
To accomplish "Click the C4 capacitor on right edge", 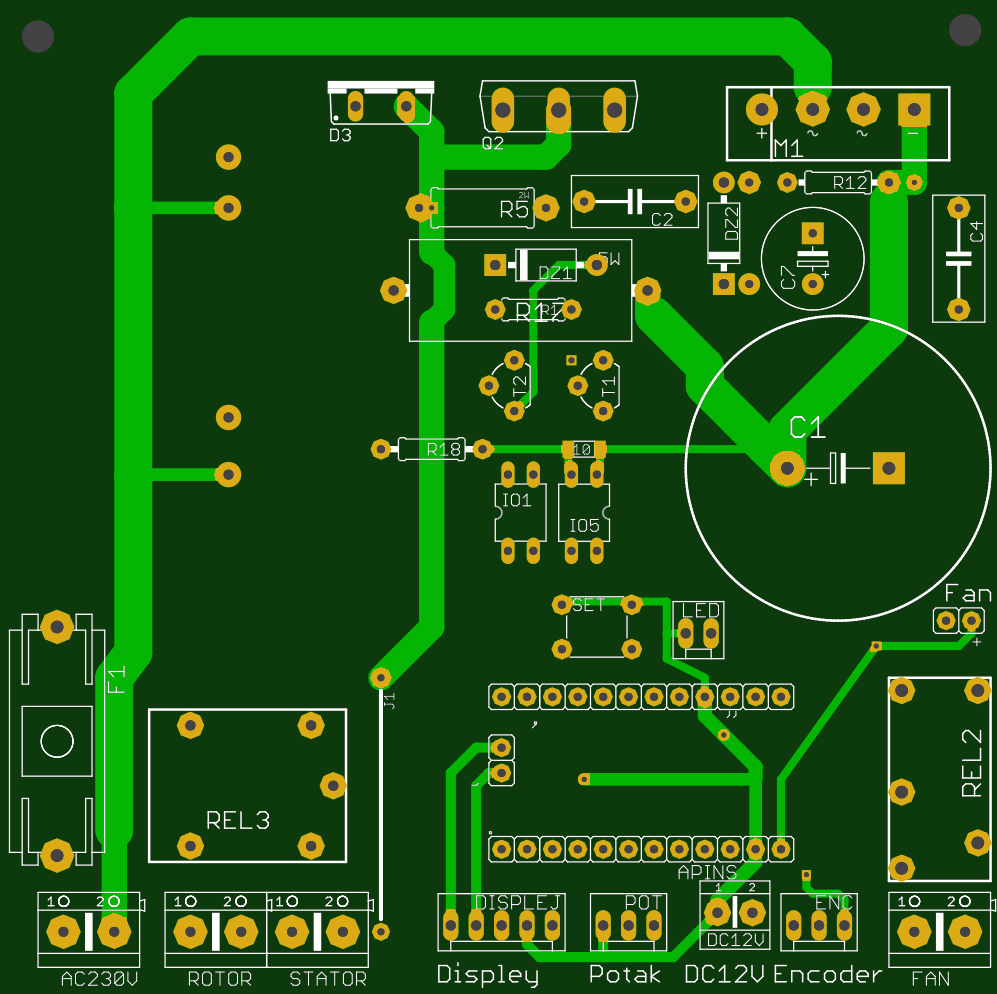I will [959, 258].
